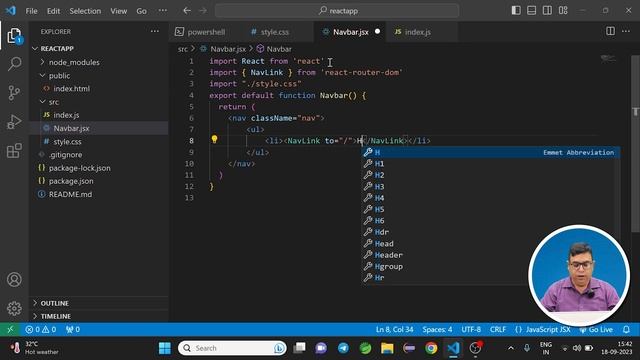
Task: Open File Explorer from the taskbar
Action: click(x=387, y=348)
